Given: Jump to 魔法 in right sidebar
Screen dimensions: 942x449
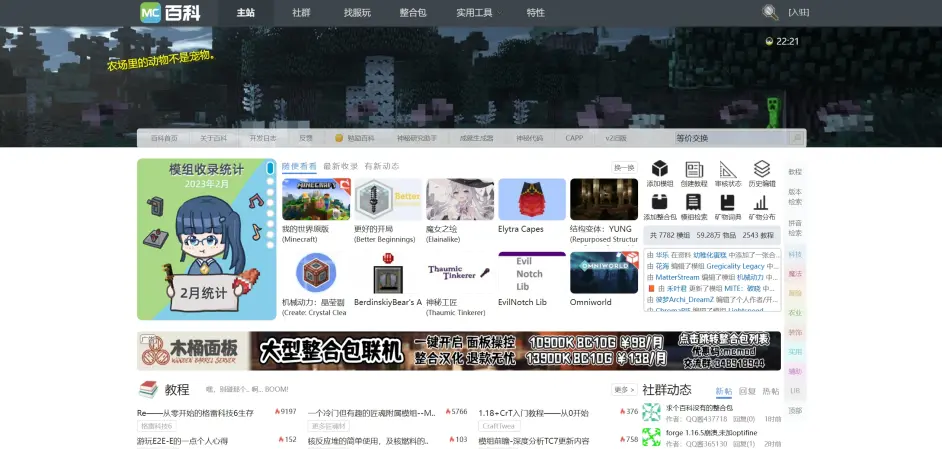Looking at the screenshot, I should [x=795, y=274].
